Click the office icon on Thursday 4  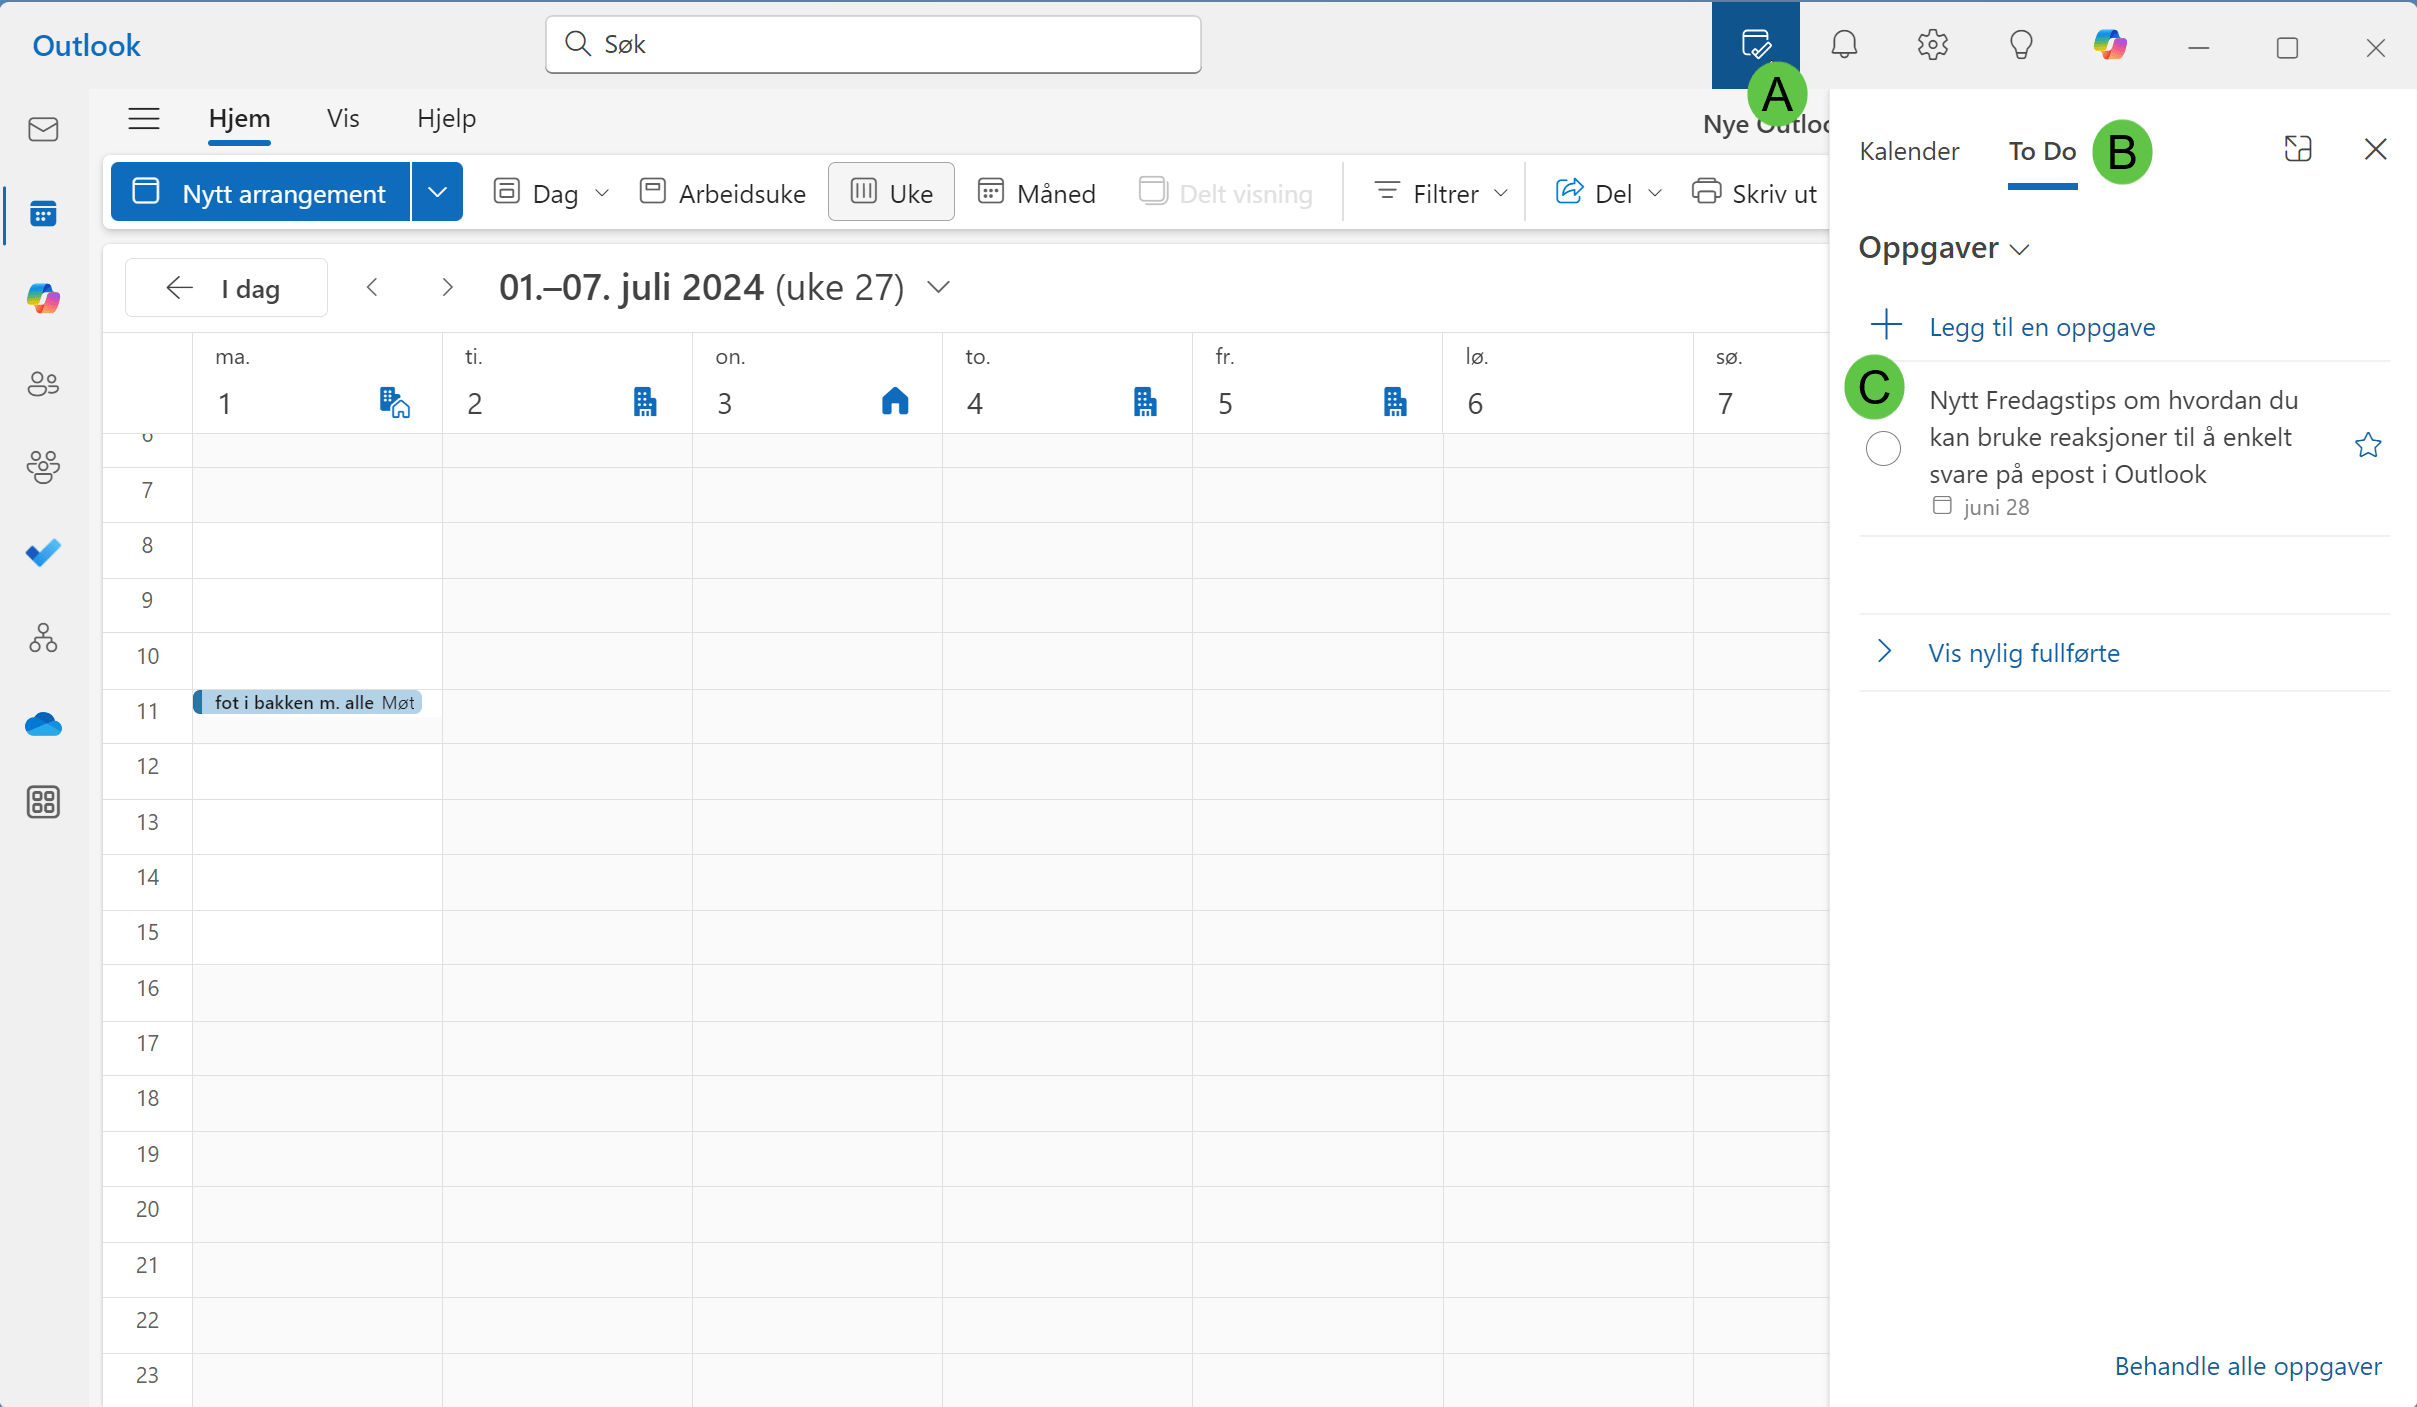(1145, 402)
